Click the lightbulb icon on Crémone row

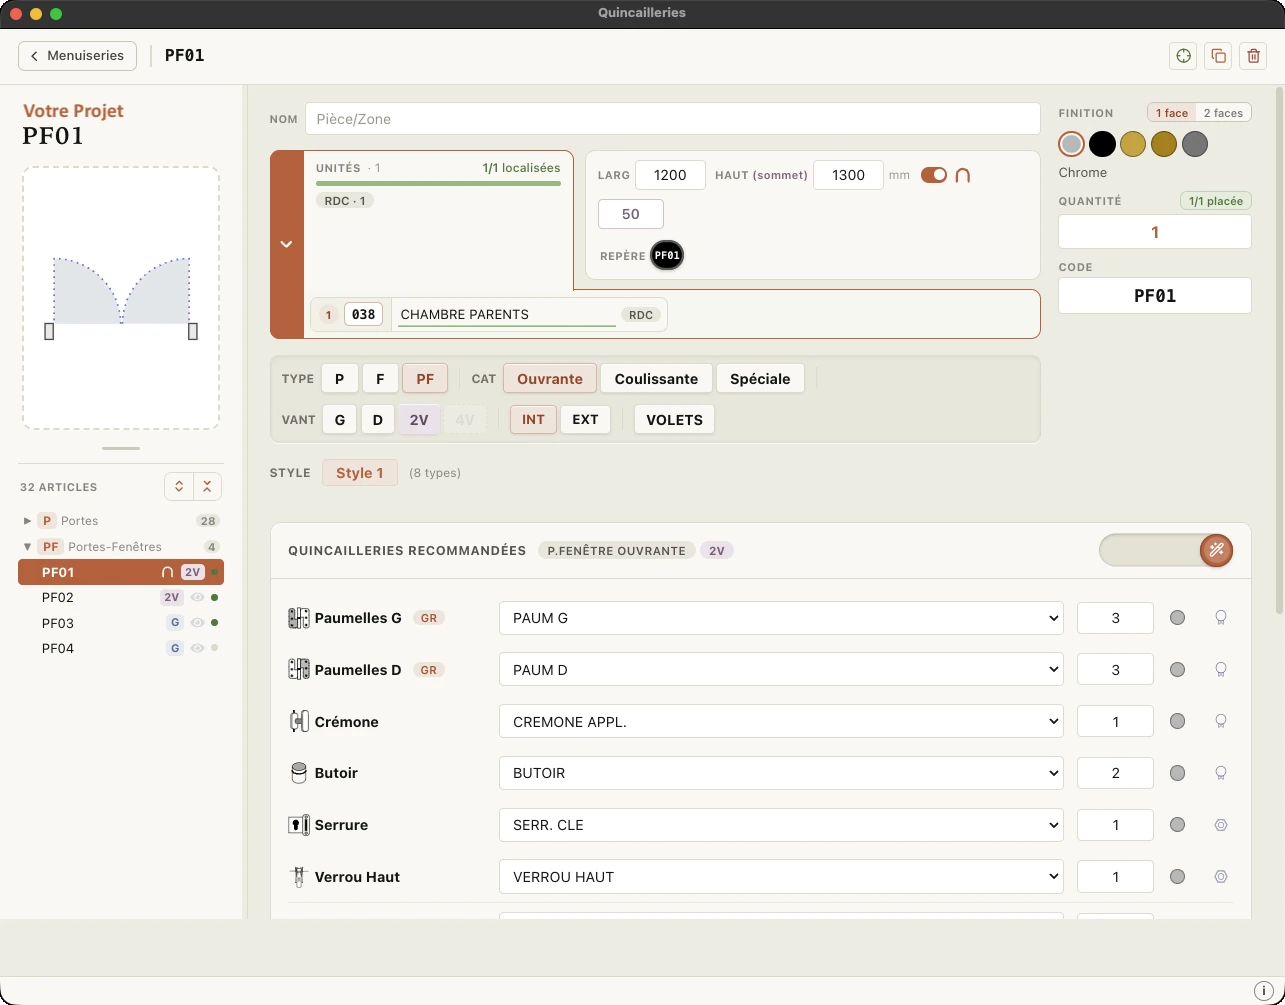click(x=1220, y=721)
